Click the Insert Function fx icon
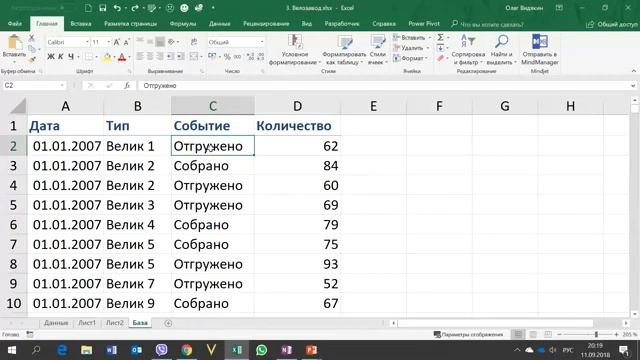The height and width of the screenshot is (360, 640). (x=127, y=85)
